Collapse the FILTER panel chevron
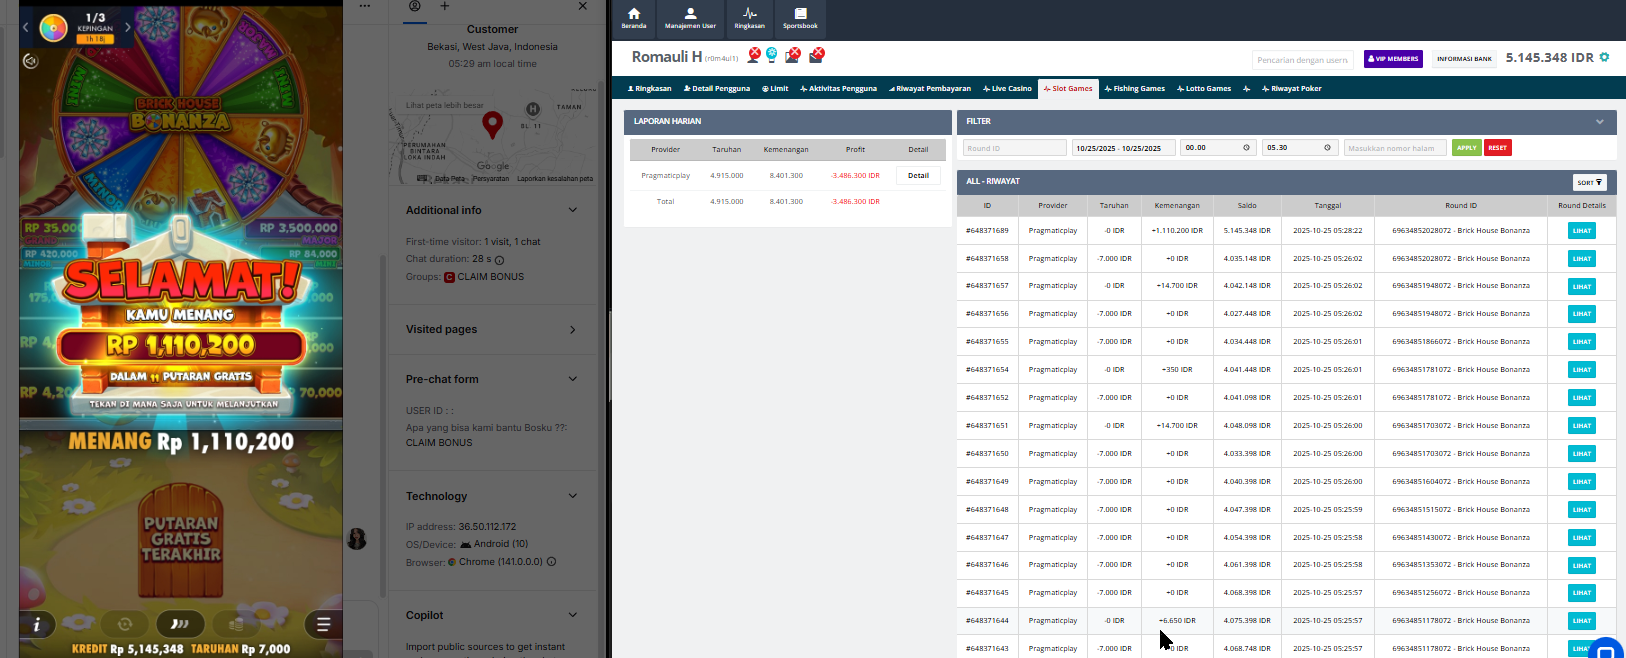The width and height of the screenshot is (1626, 658). click(x=1599, y=122)
